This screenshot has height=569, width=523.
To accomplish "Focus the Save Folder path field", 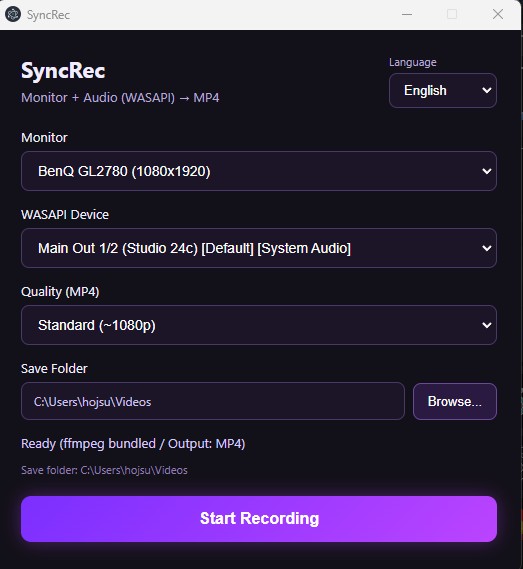I will tap(213, 401).
